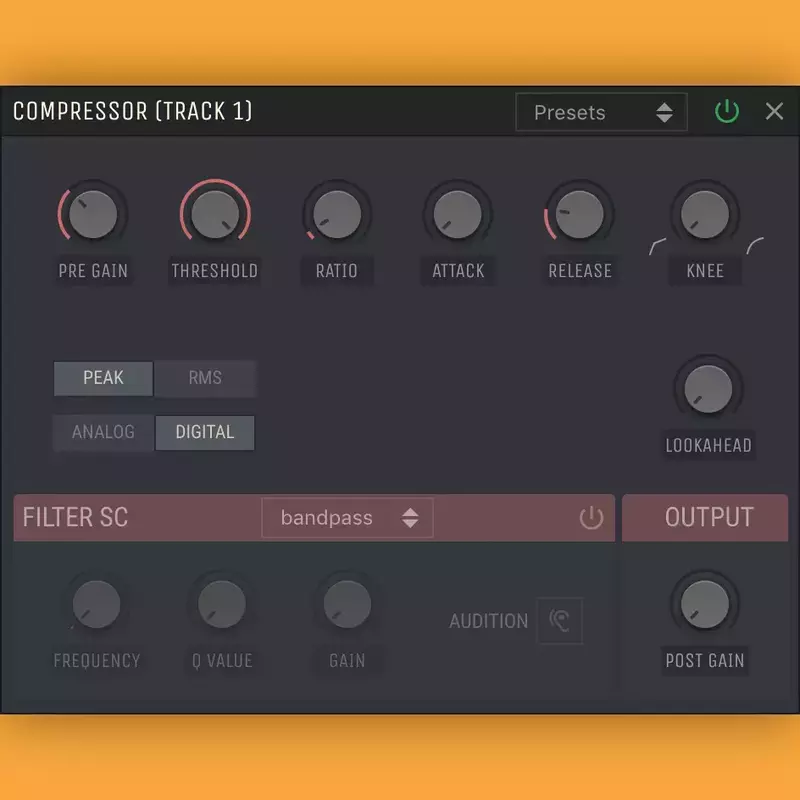Click the ATTACK label
This screenshot has width=800, height=800.
tap(458, 271)
